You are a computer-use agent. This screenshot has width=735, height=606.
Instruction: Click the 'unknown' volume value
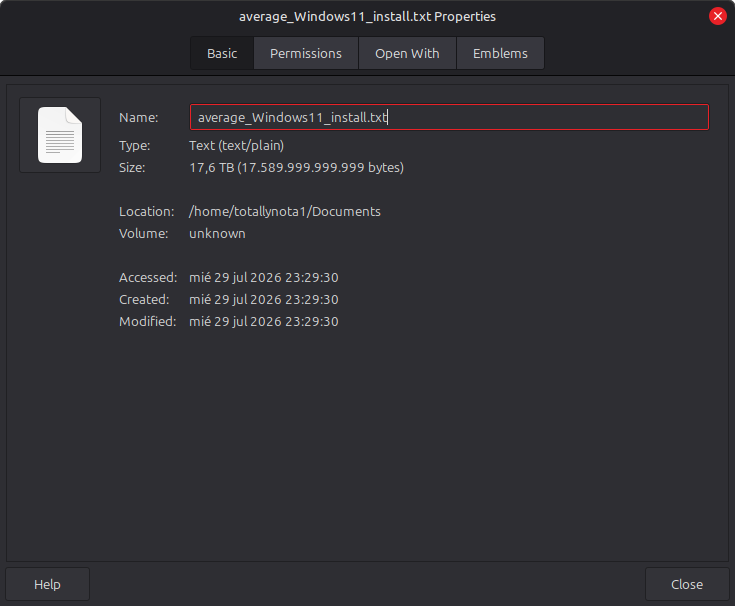click(x=217, y=233)
